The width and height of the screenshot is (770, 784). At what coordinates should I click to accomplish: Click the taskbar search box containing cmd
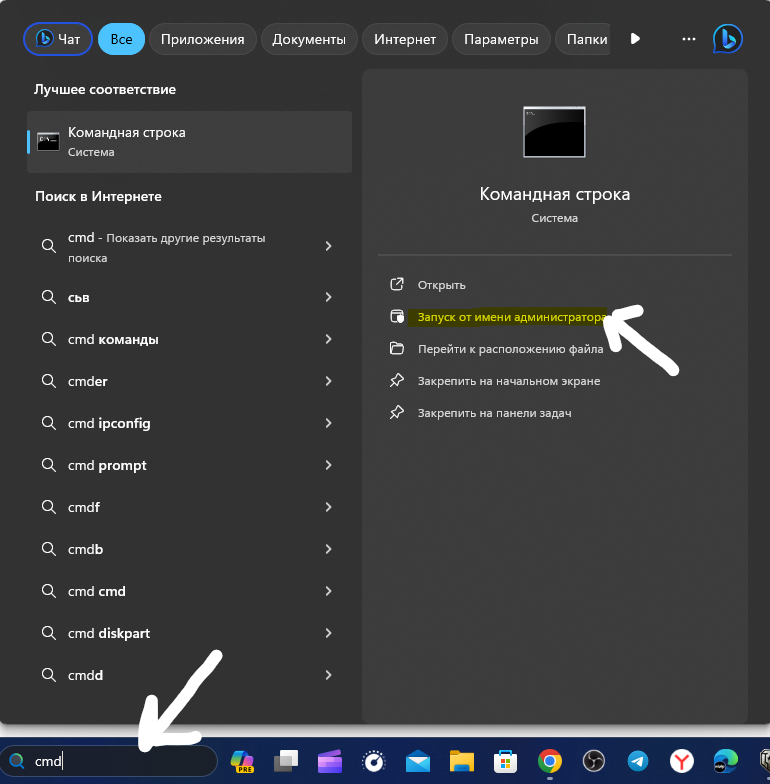pos(108,761)
